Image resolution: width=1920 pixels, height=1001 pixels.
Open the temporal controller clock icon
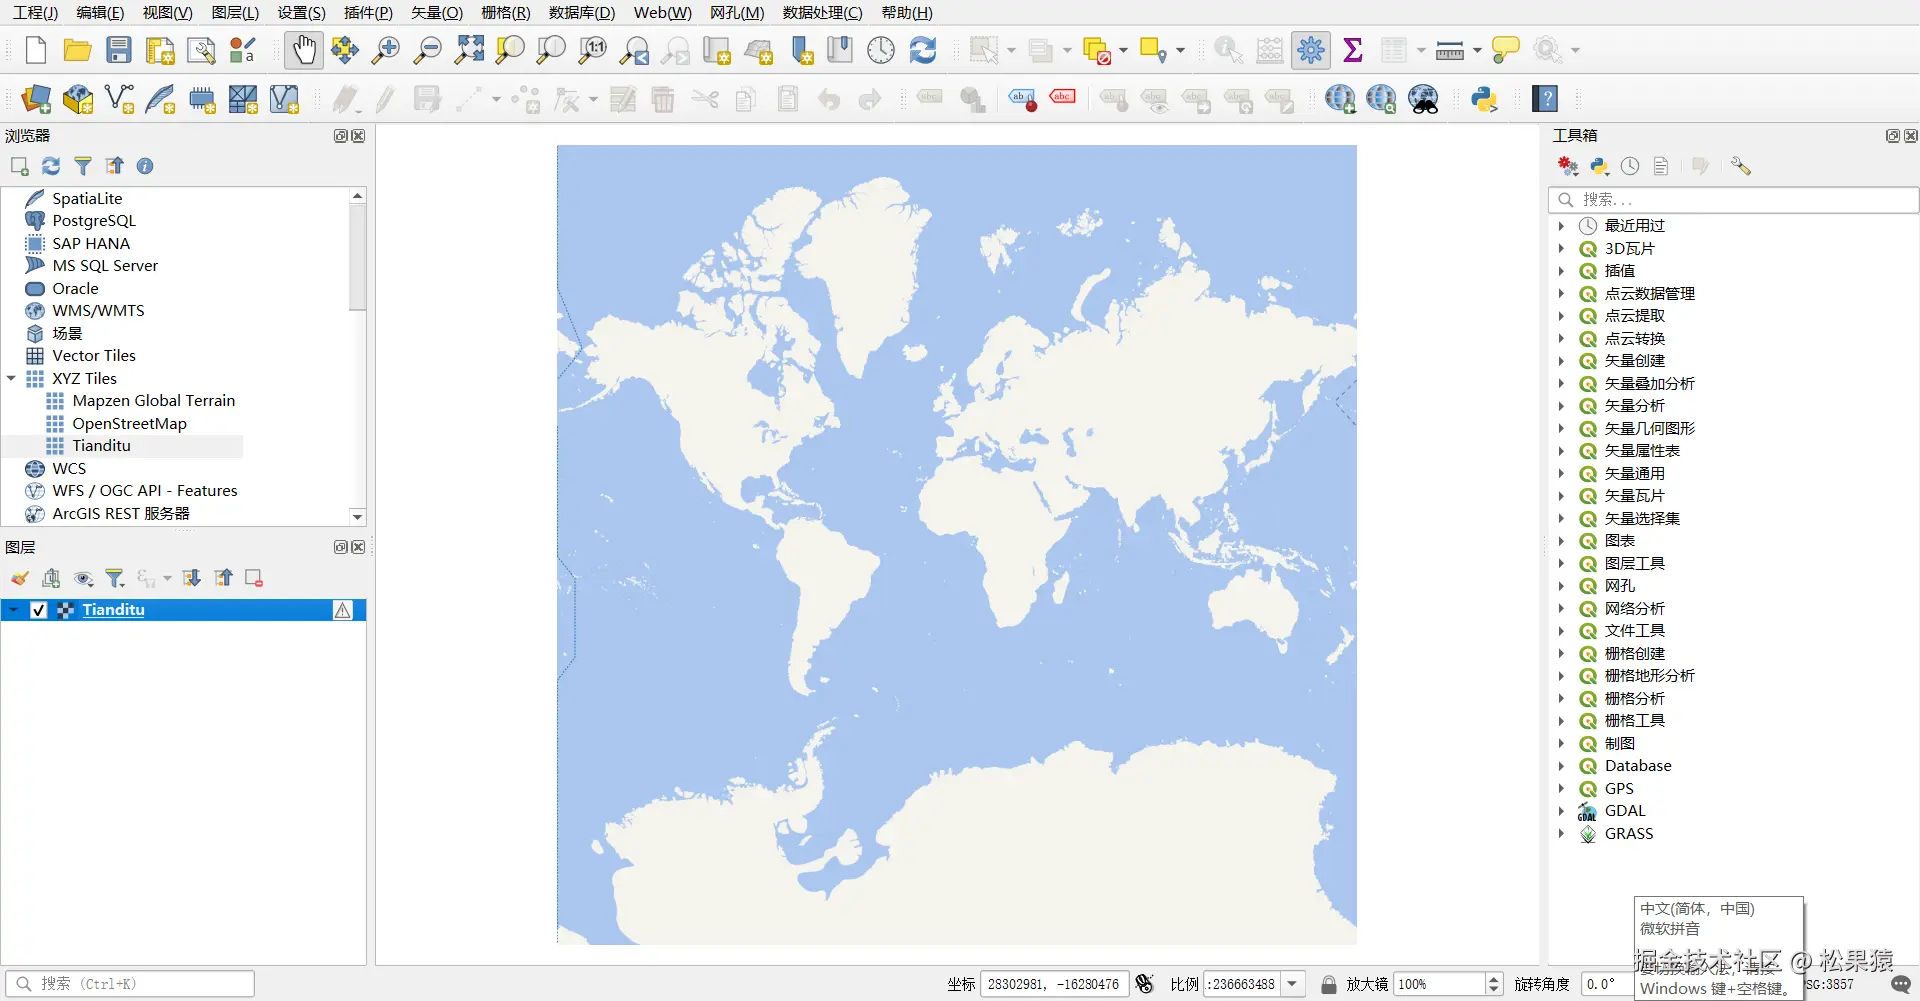881,50
